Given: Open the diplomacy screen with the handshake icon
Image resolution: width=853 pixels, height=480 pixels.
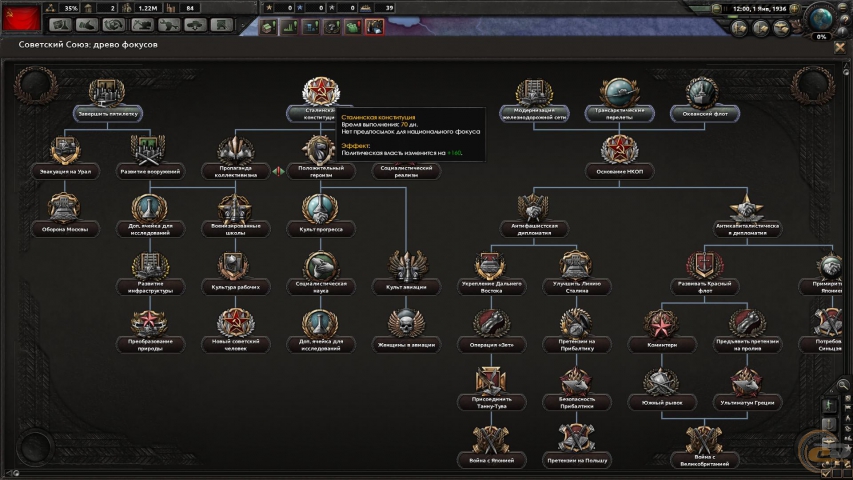Looking at the screenshot, I should (86, 25).
